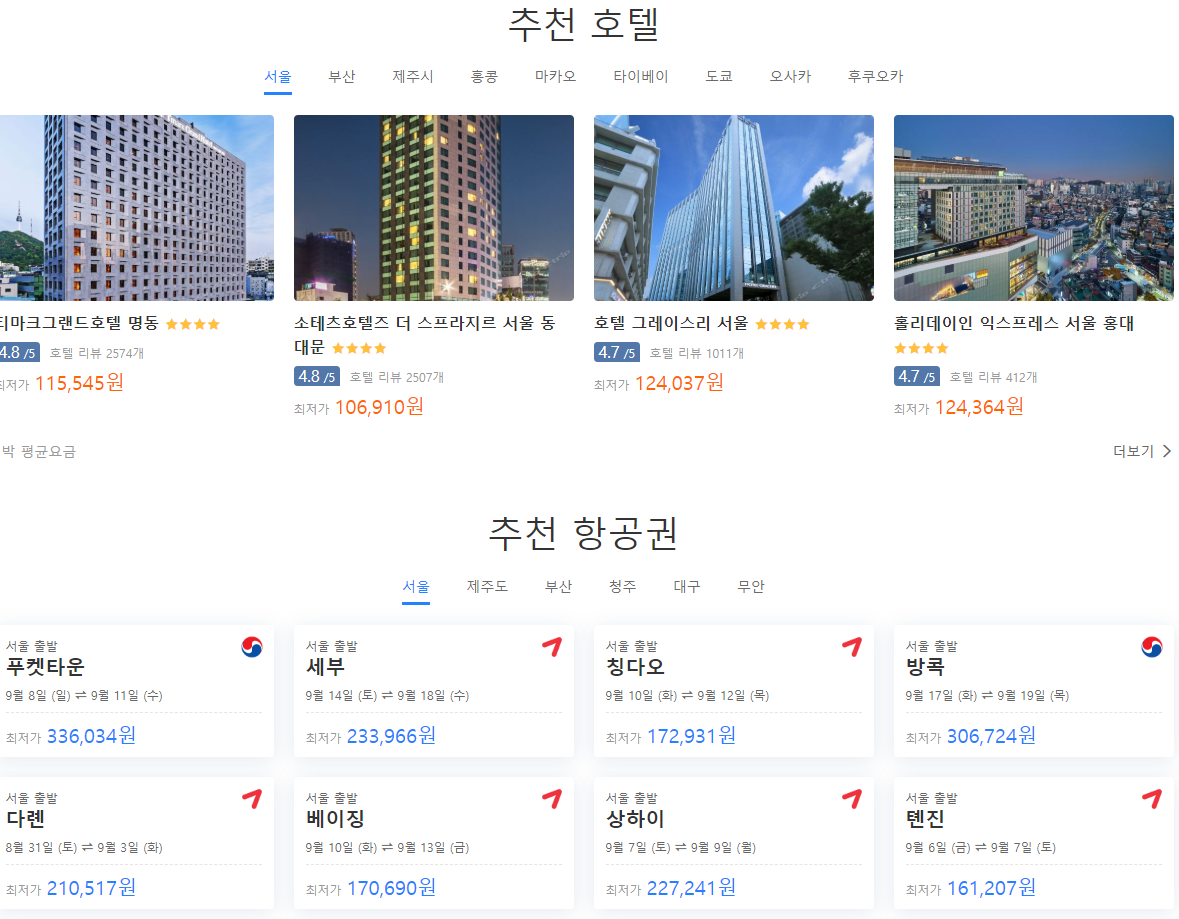
Task: Open the 제주시 hotel tab
Action: (x=413, y=77)
